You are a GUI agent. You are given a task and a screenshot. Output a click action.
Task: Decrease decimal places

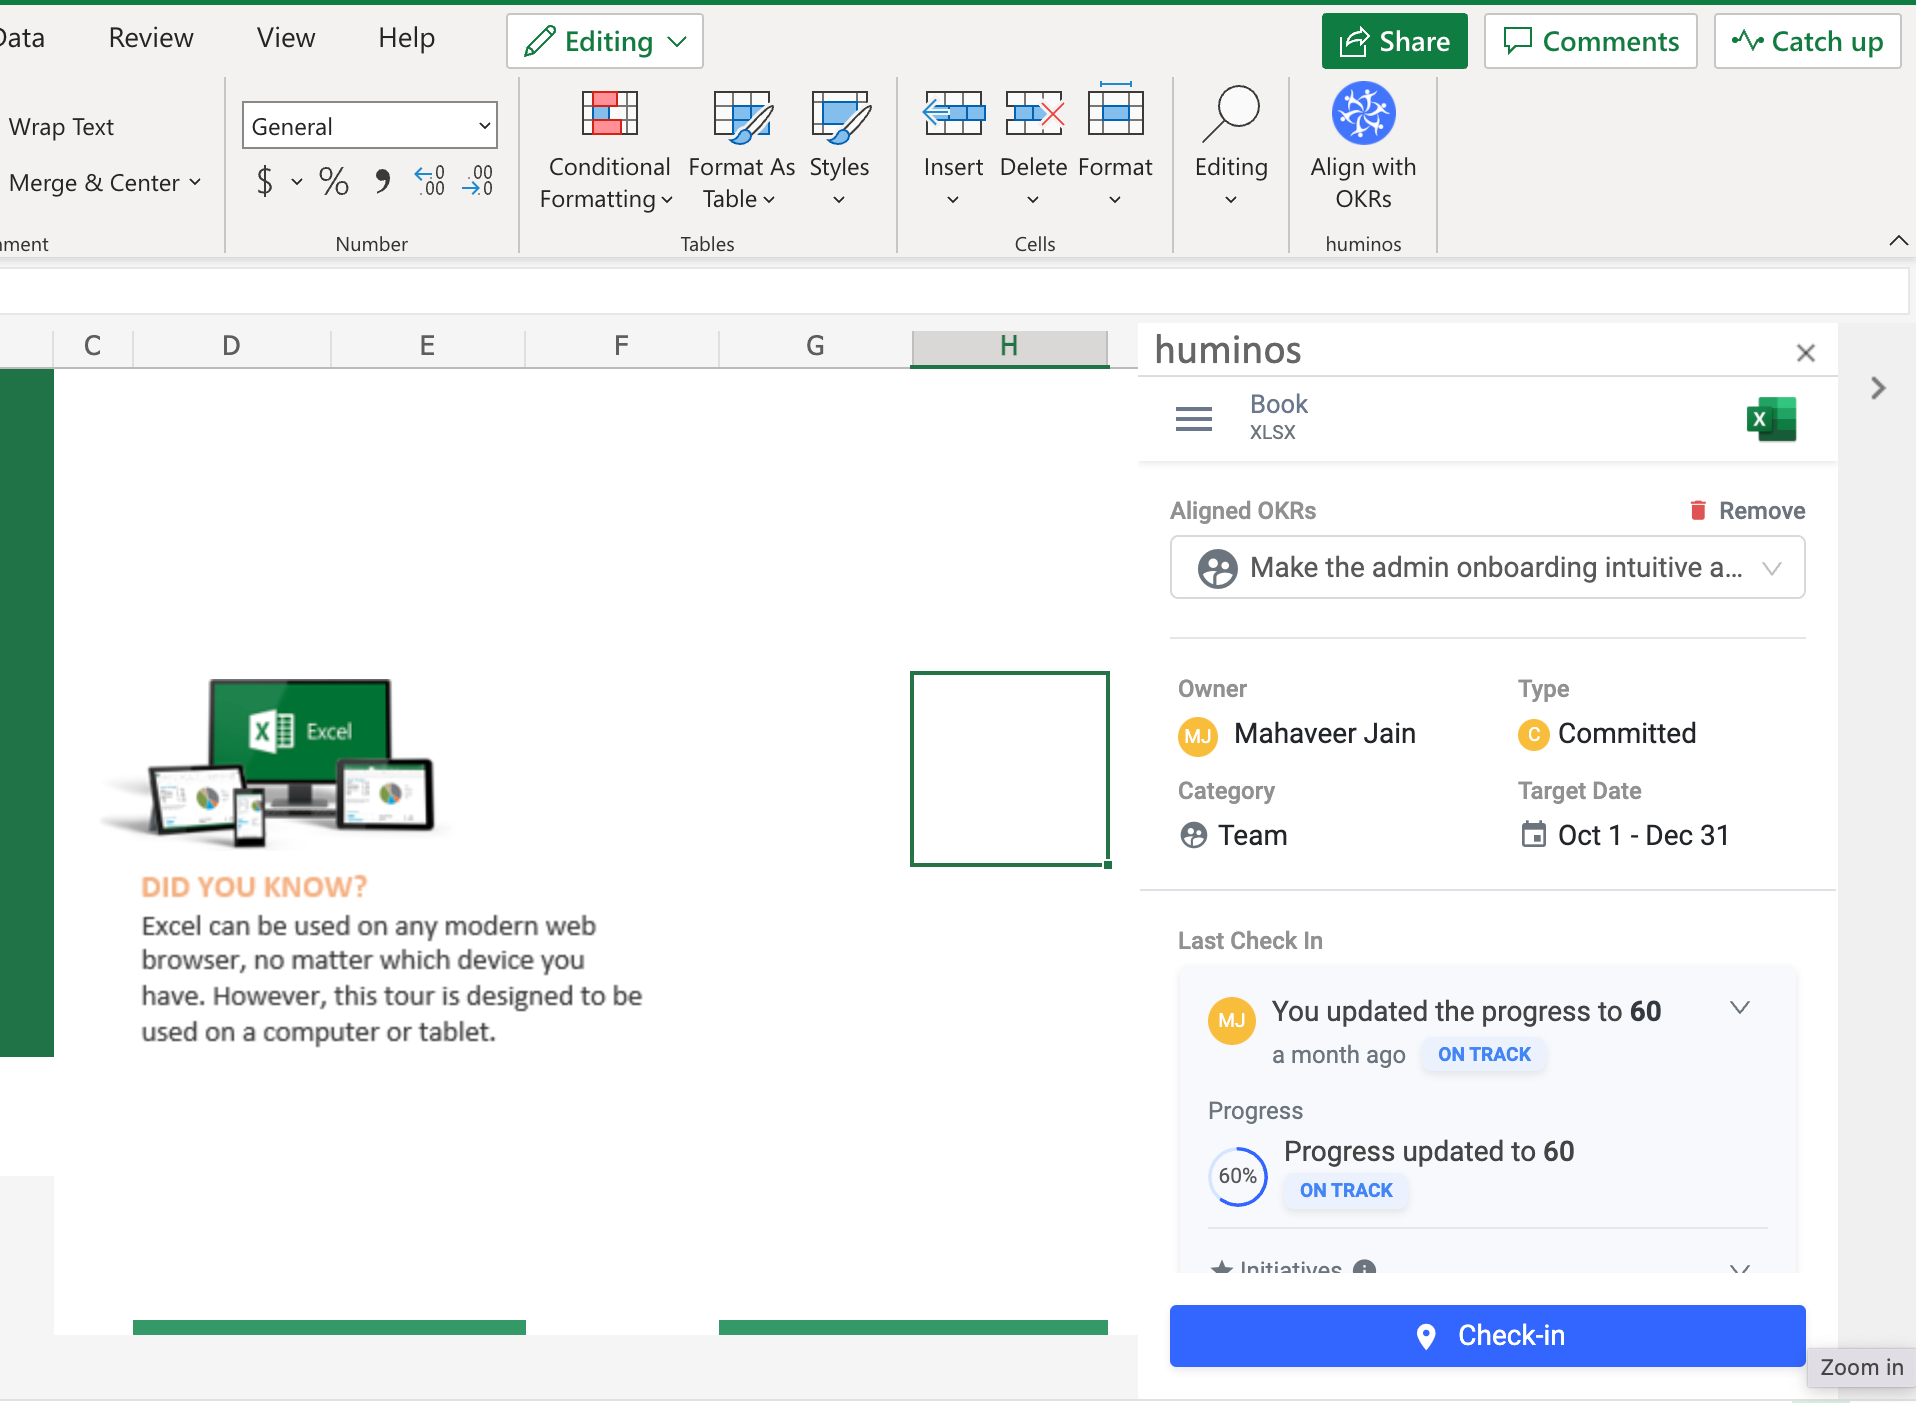[x=478, y=181]
